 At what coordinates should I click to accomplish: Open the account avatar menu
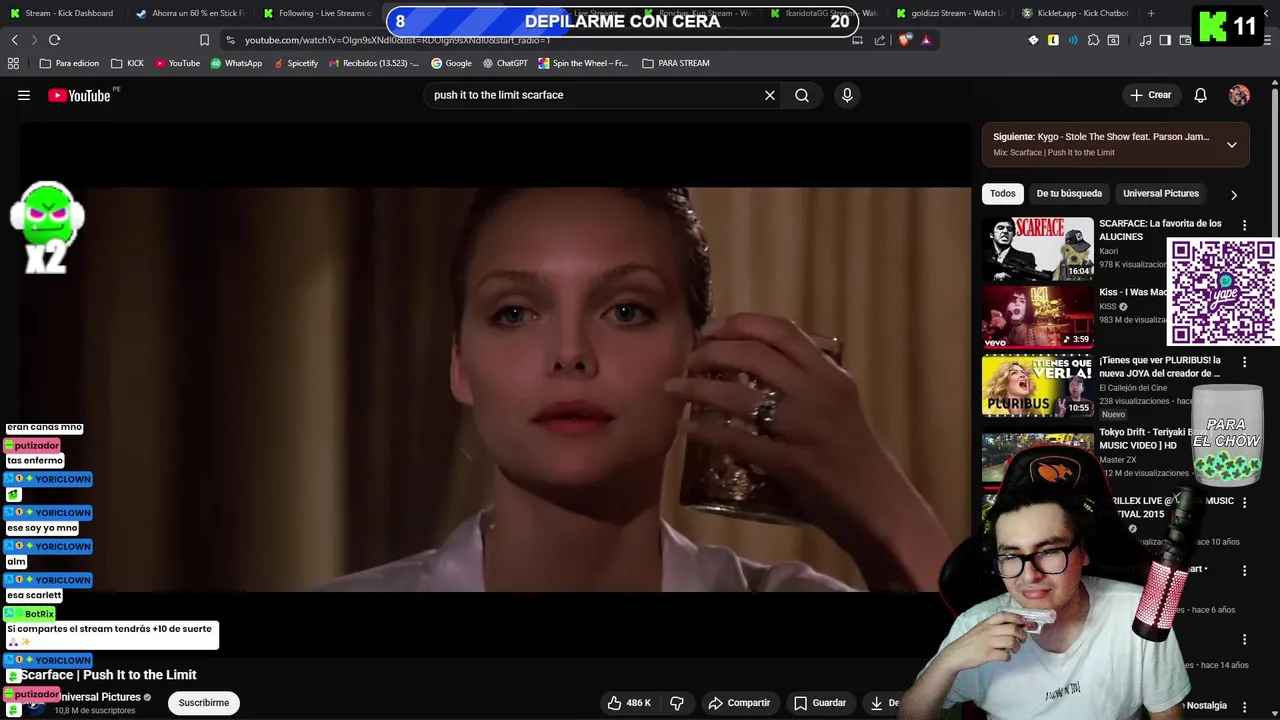tap(1239, 95)
